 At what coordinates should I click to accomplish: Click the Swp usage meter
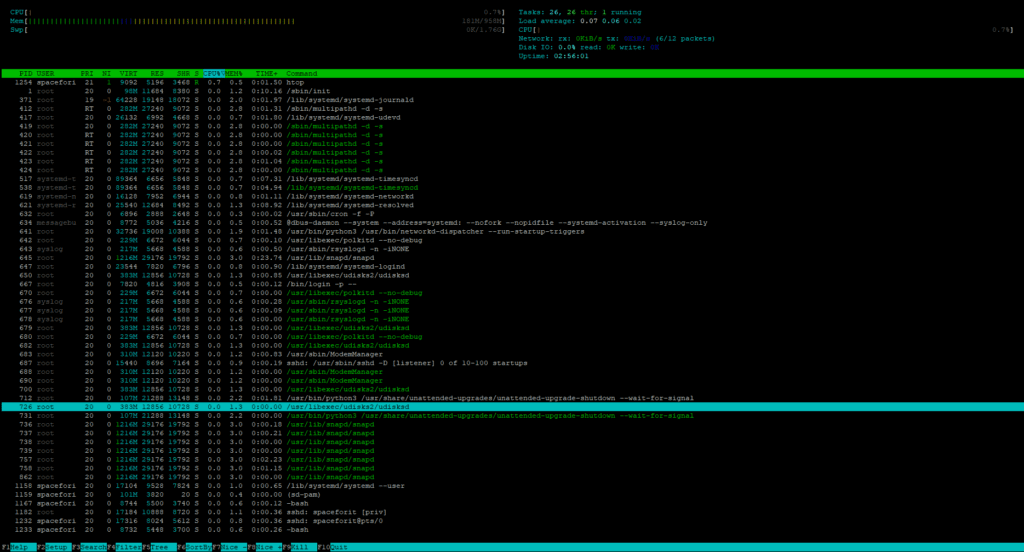pos(257,29)
